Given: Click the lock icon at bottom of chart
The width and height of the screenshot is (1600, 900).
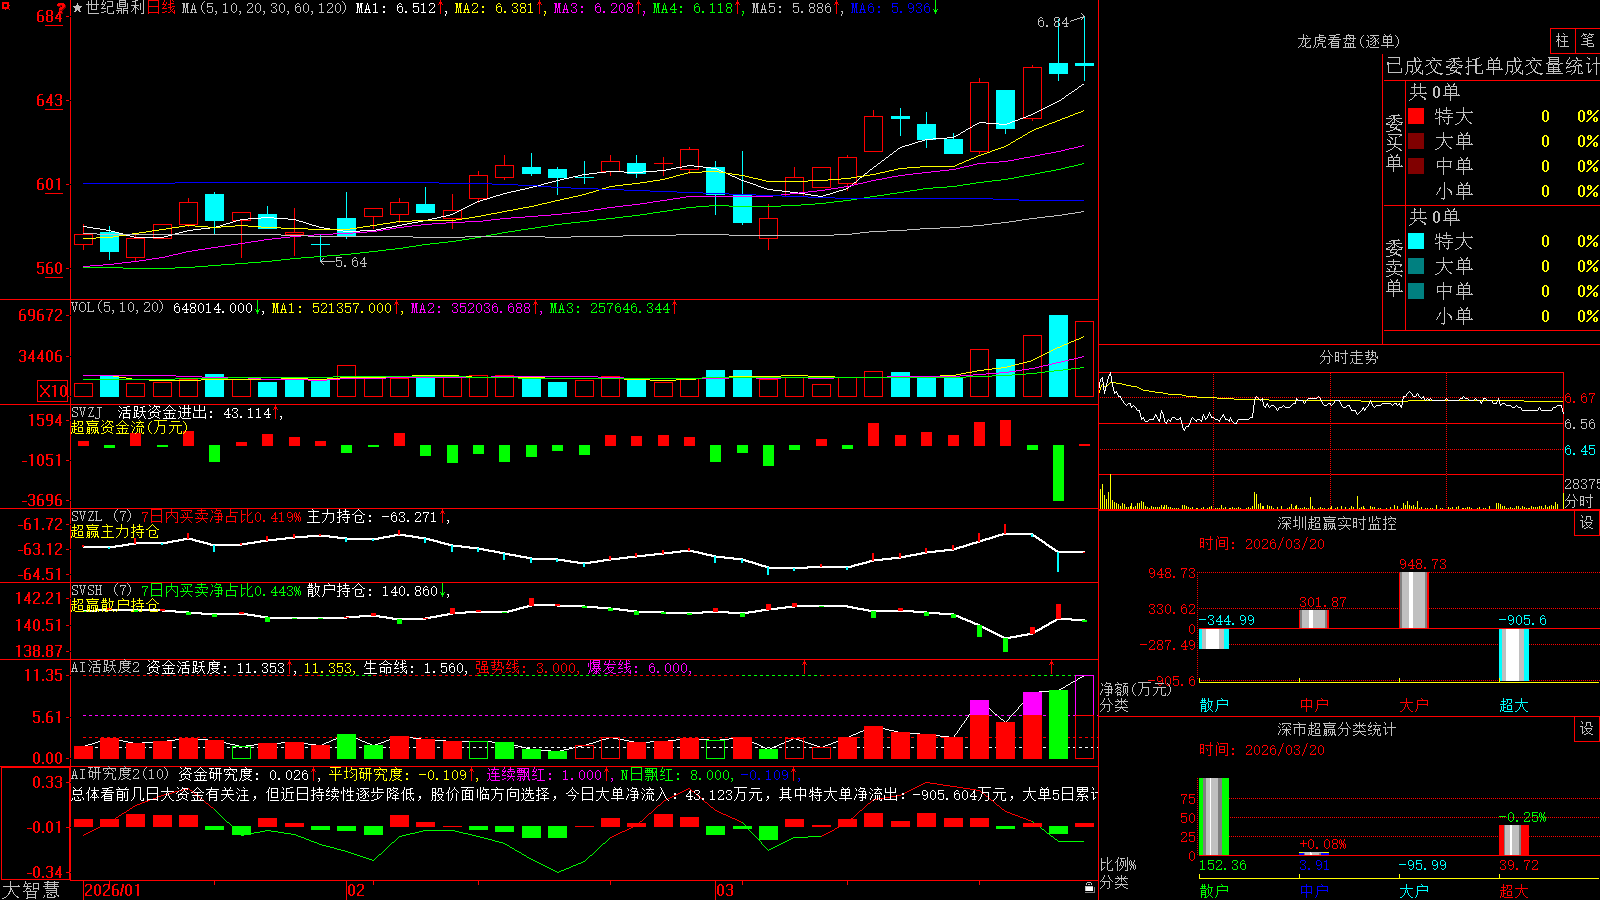Looking at the screenshot, I should click(x=1089, y=888).
